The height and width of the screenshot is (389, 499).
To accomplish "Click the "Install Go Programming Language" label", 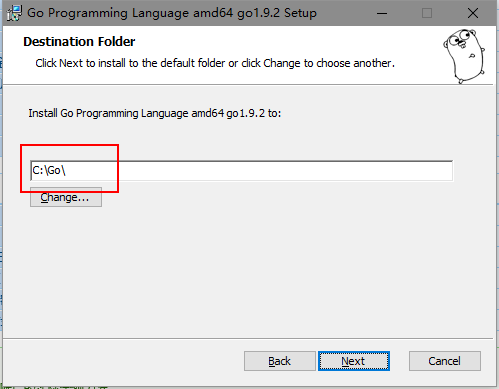I will pos(155,113).
